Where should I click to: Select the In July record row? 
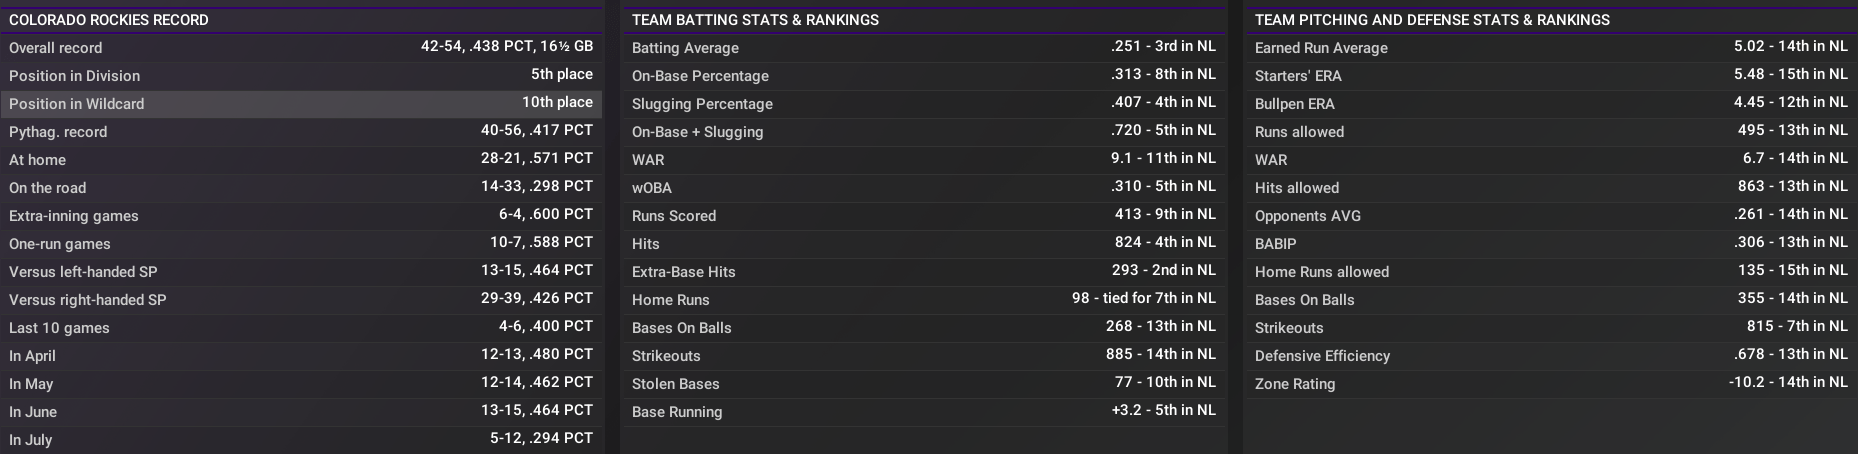300,440
